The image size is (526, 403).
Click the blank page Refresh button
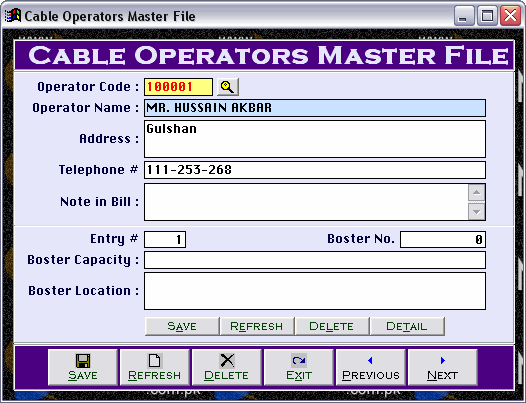(x=155, y=367)
